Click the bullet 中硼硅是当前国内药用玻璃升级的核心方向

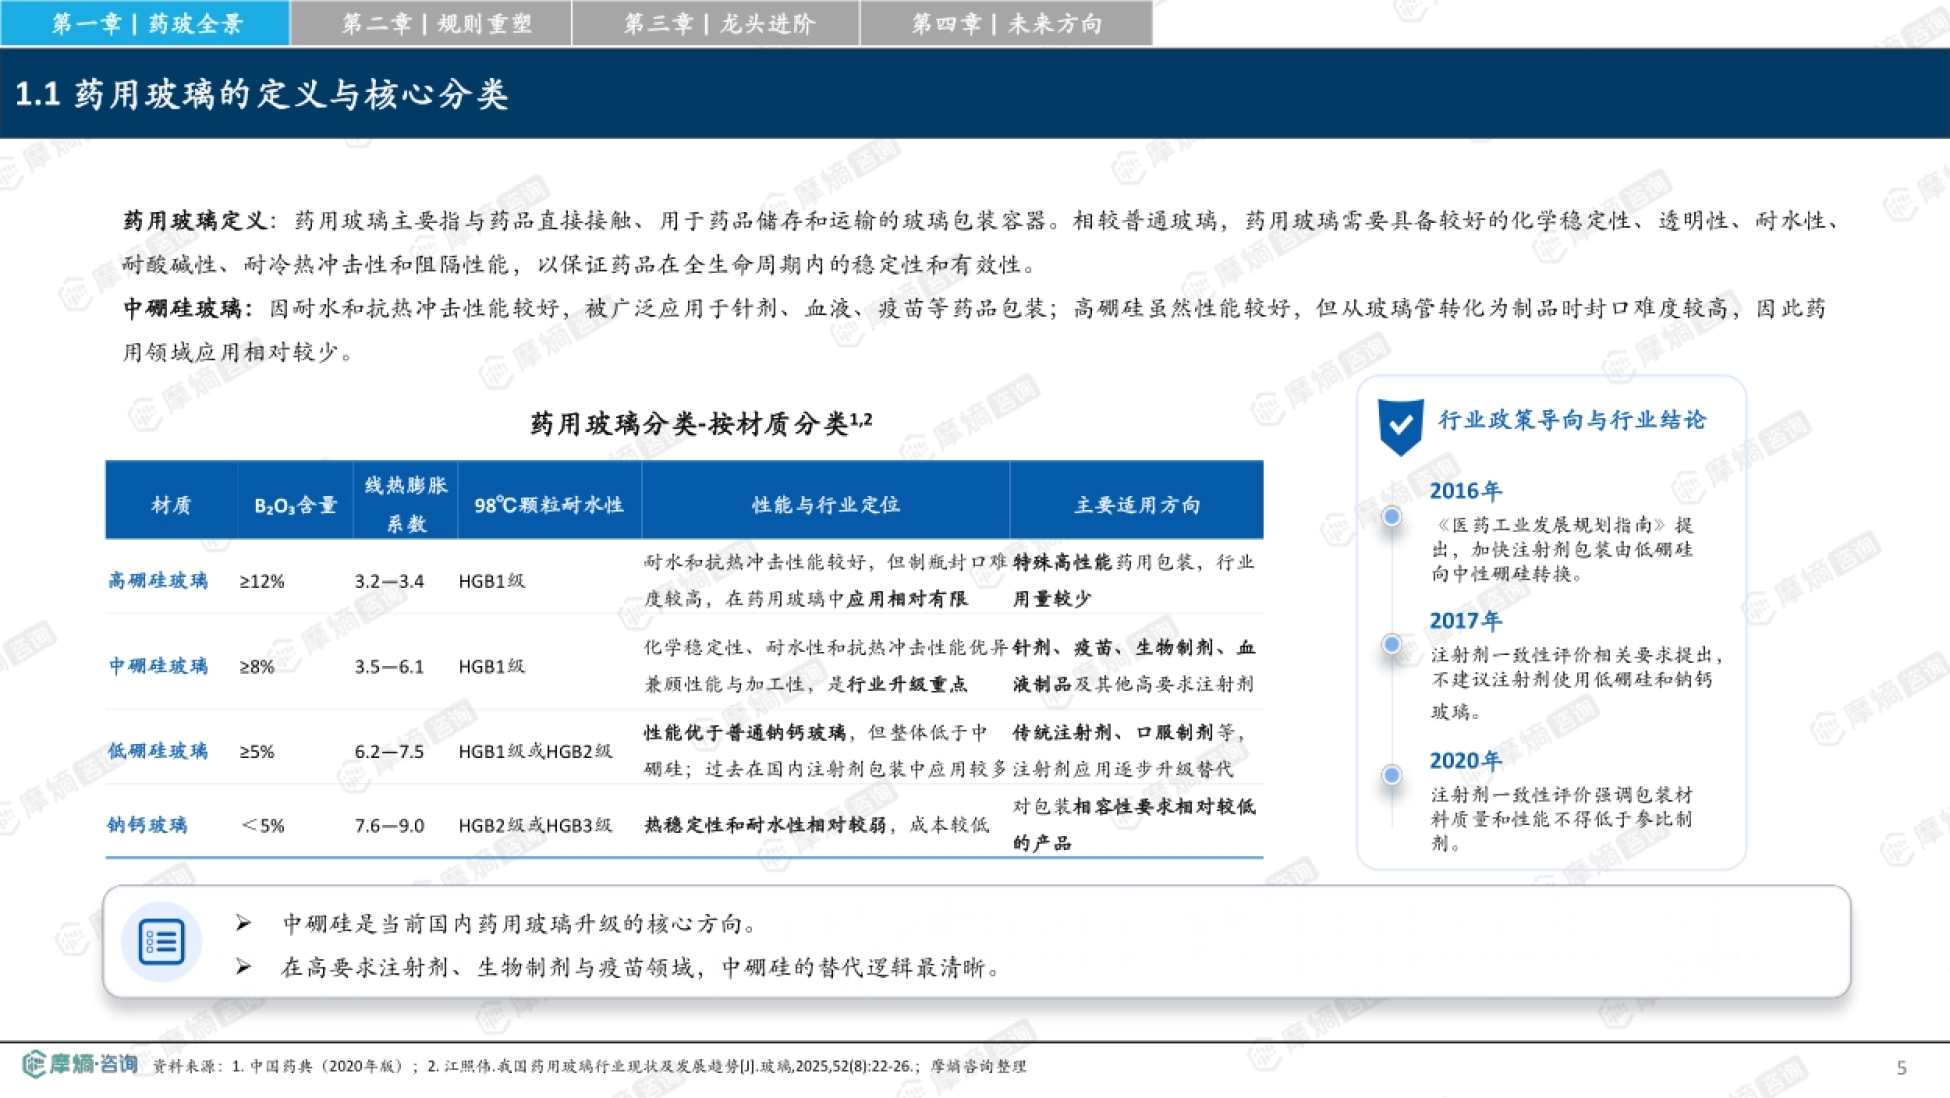pos(520,923)
